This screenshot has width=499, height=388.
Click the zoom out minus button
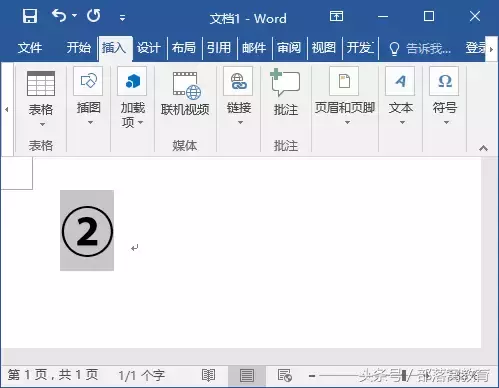coord(312,376)
